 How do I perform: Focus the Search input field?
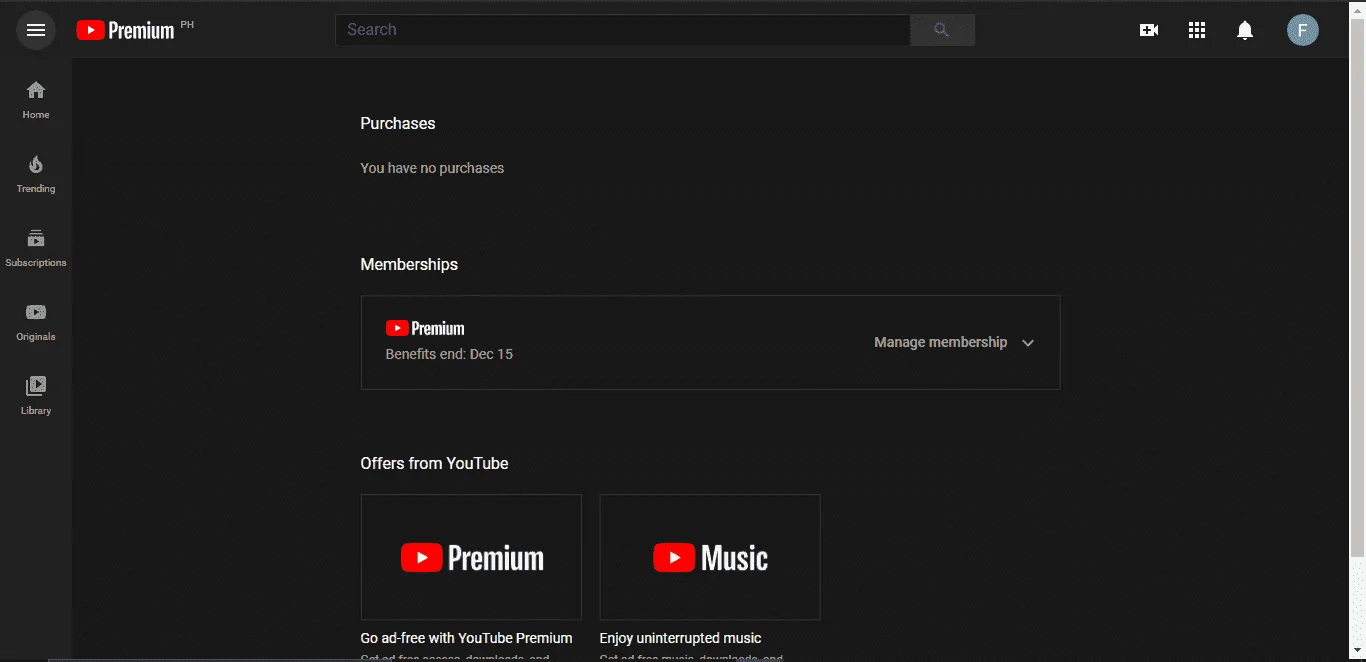click(x=623, y=30)
